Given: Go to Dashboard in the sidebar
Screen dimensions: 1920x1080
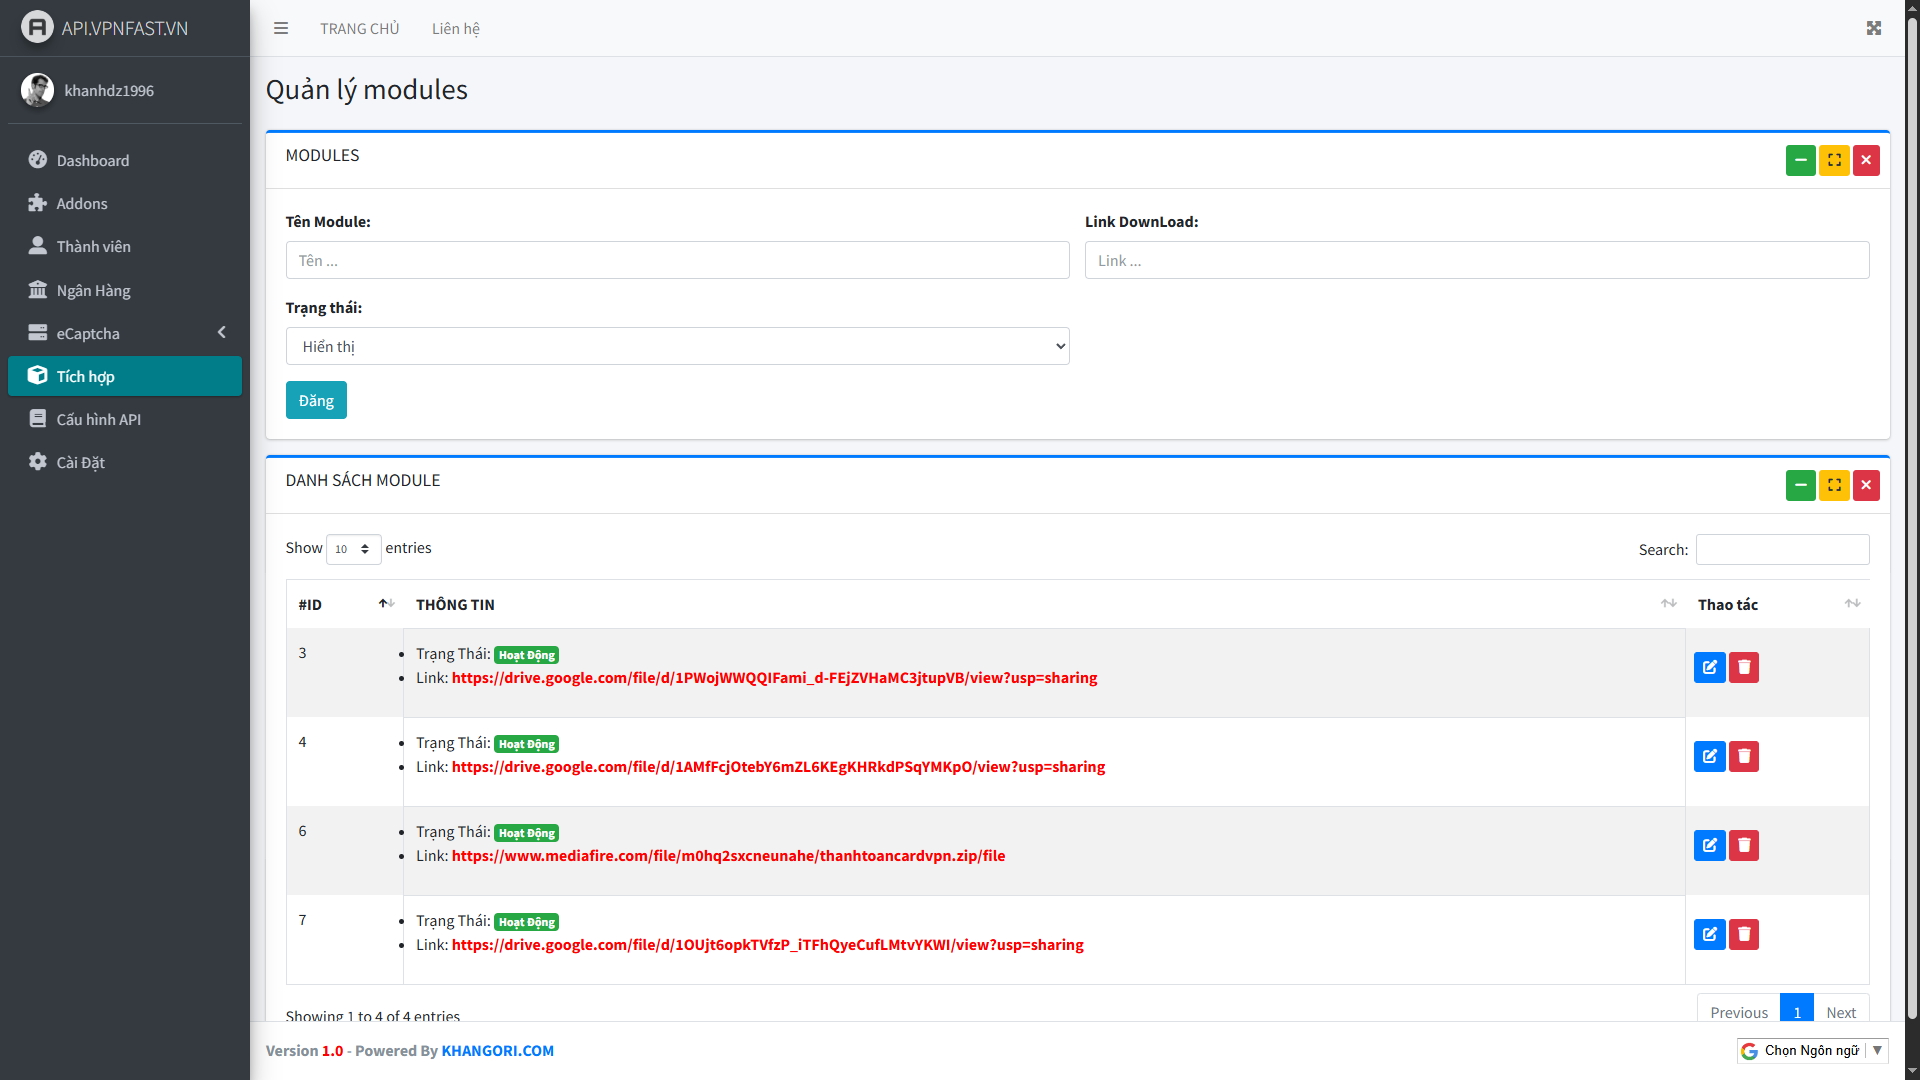Looking at the screenshot, I should pos(93,160).
